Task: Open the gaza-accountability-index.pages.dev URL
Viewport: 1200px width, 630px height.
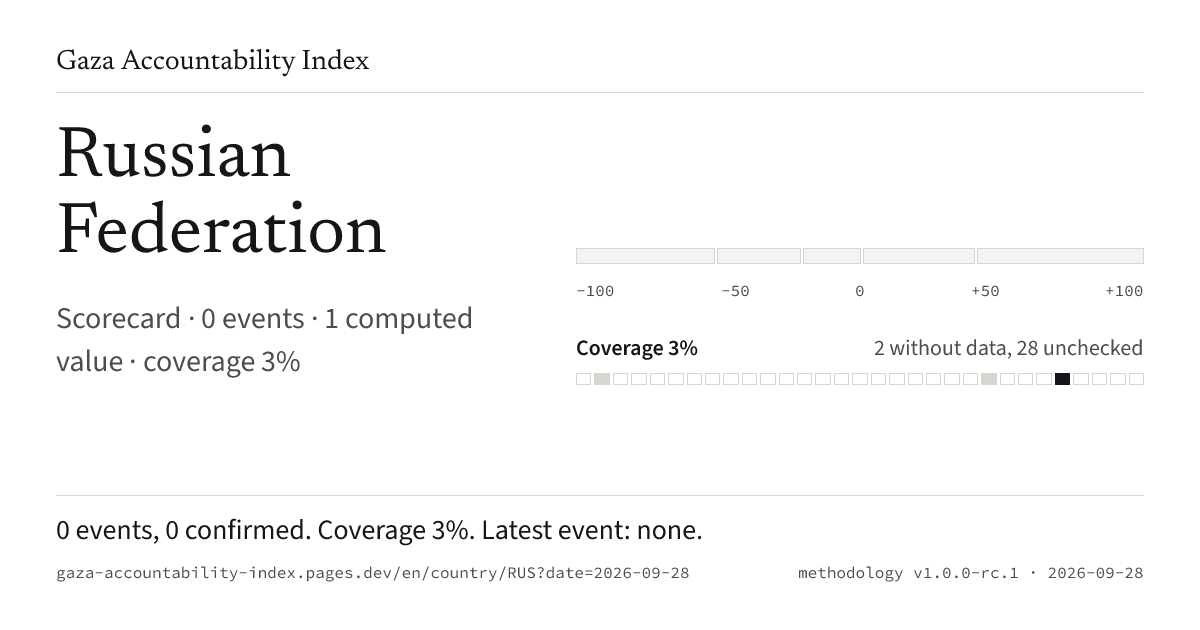Action: [373, 573]
